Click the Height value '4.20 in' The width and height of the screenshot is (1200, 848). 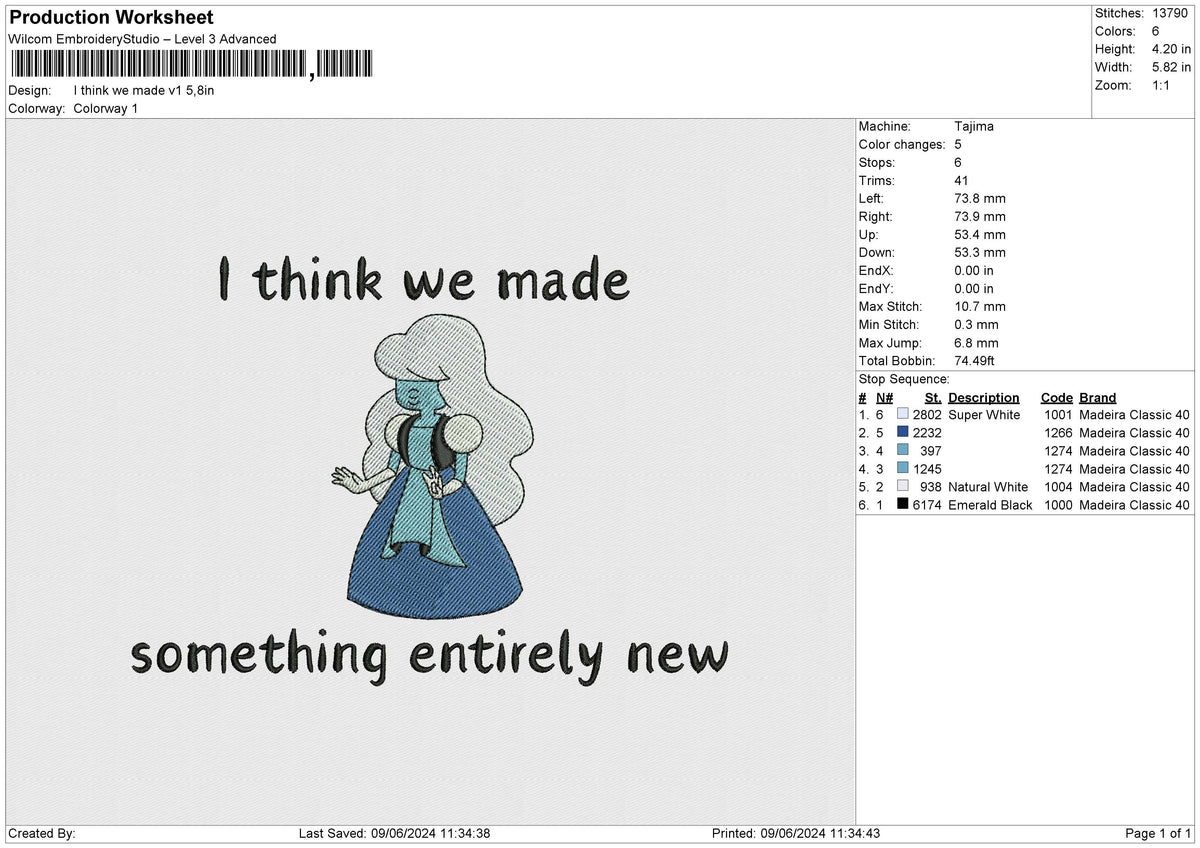coord(1171,49)
